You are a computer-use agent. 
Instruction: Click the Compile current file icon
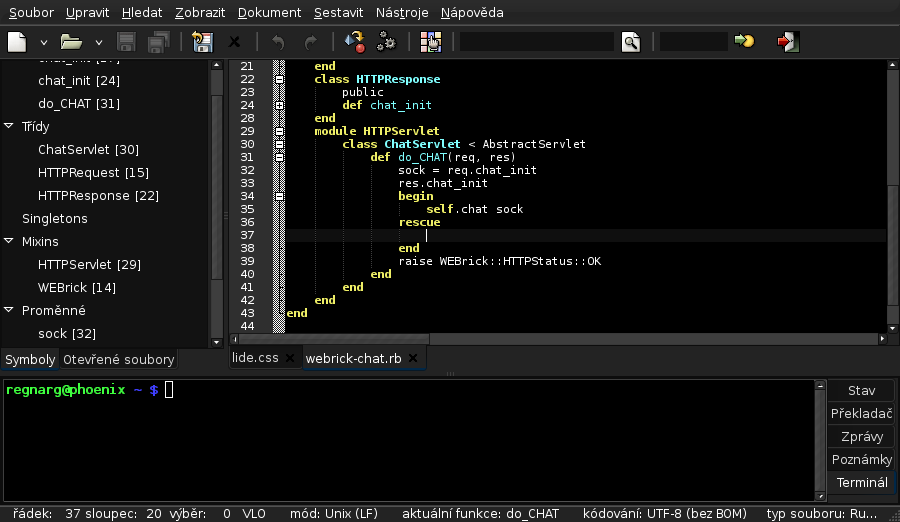(x=355, y=42)
